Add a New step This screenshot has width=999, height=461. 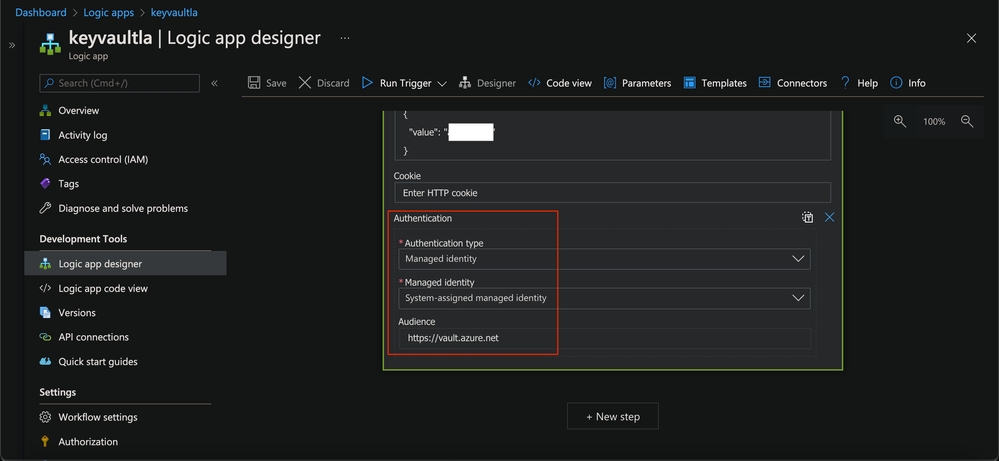pyautogui.click(x=612, y=416)
